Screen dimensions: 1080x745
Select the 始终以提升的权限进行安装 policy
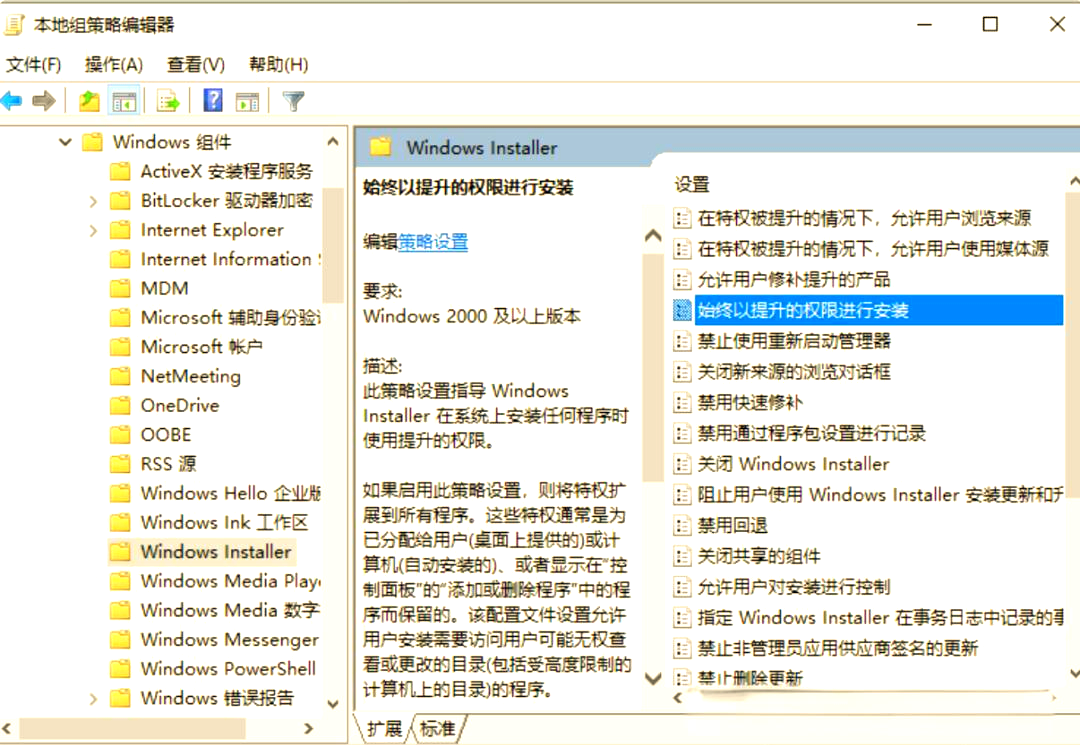click(x=810, y=310)
